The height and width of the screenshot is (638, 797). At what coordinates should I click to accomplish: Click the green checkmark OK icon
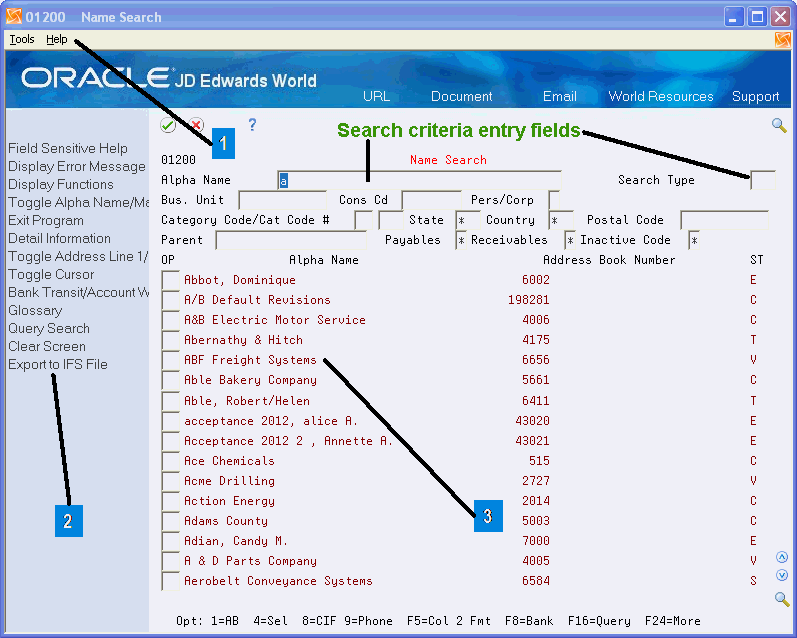[168, 125]
